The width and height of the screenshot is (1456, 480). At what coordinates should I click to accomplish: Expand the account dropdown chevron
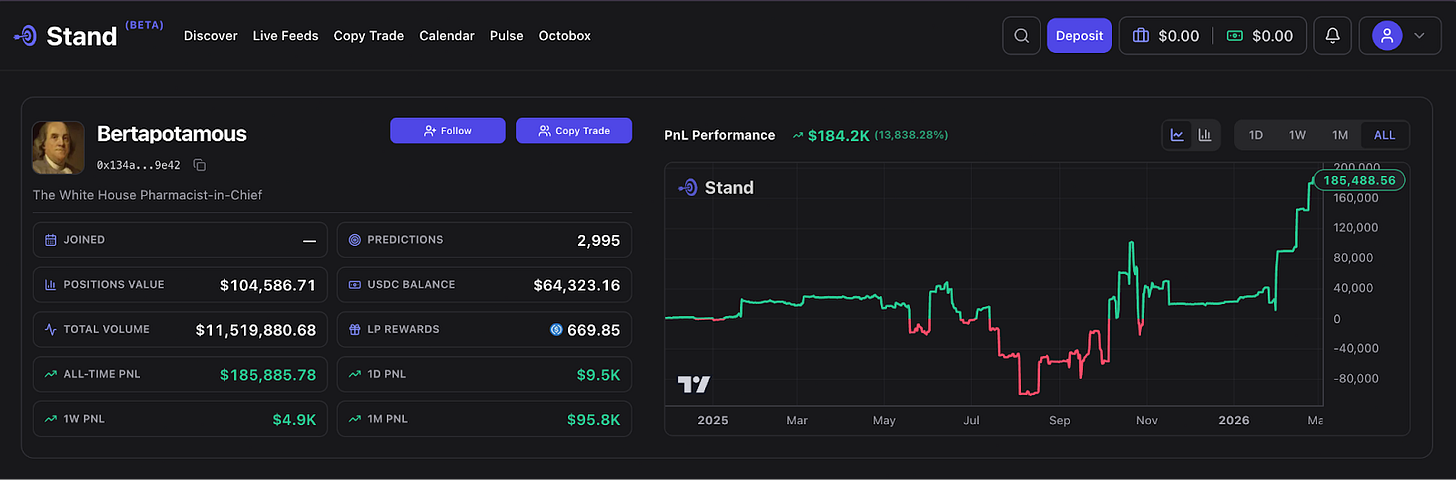click(1419, 36)
